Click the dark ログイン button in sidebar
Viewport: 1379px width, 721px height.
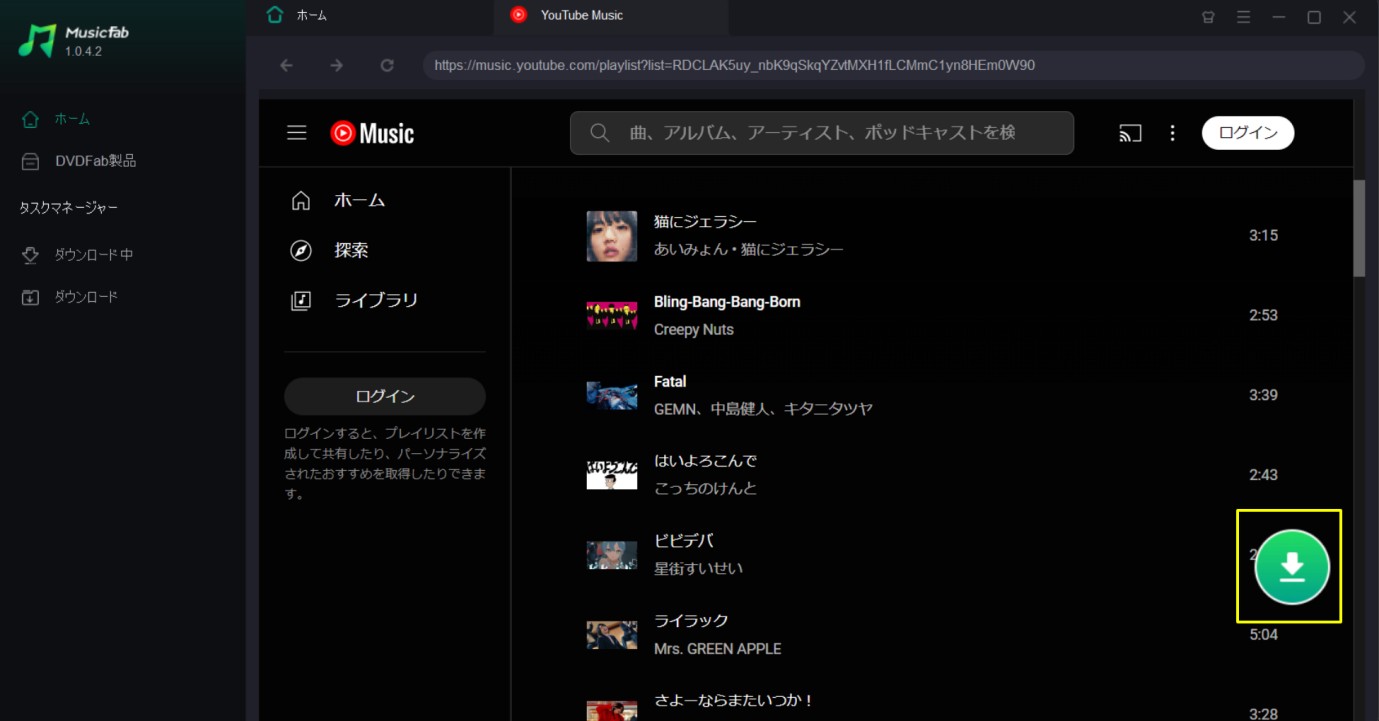(385, 396)
